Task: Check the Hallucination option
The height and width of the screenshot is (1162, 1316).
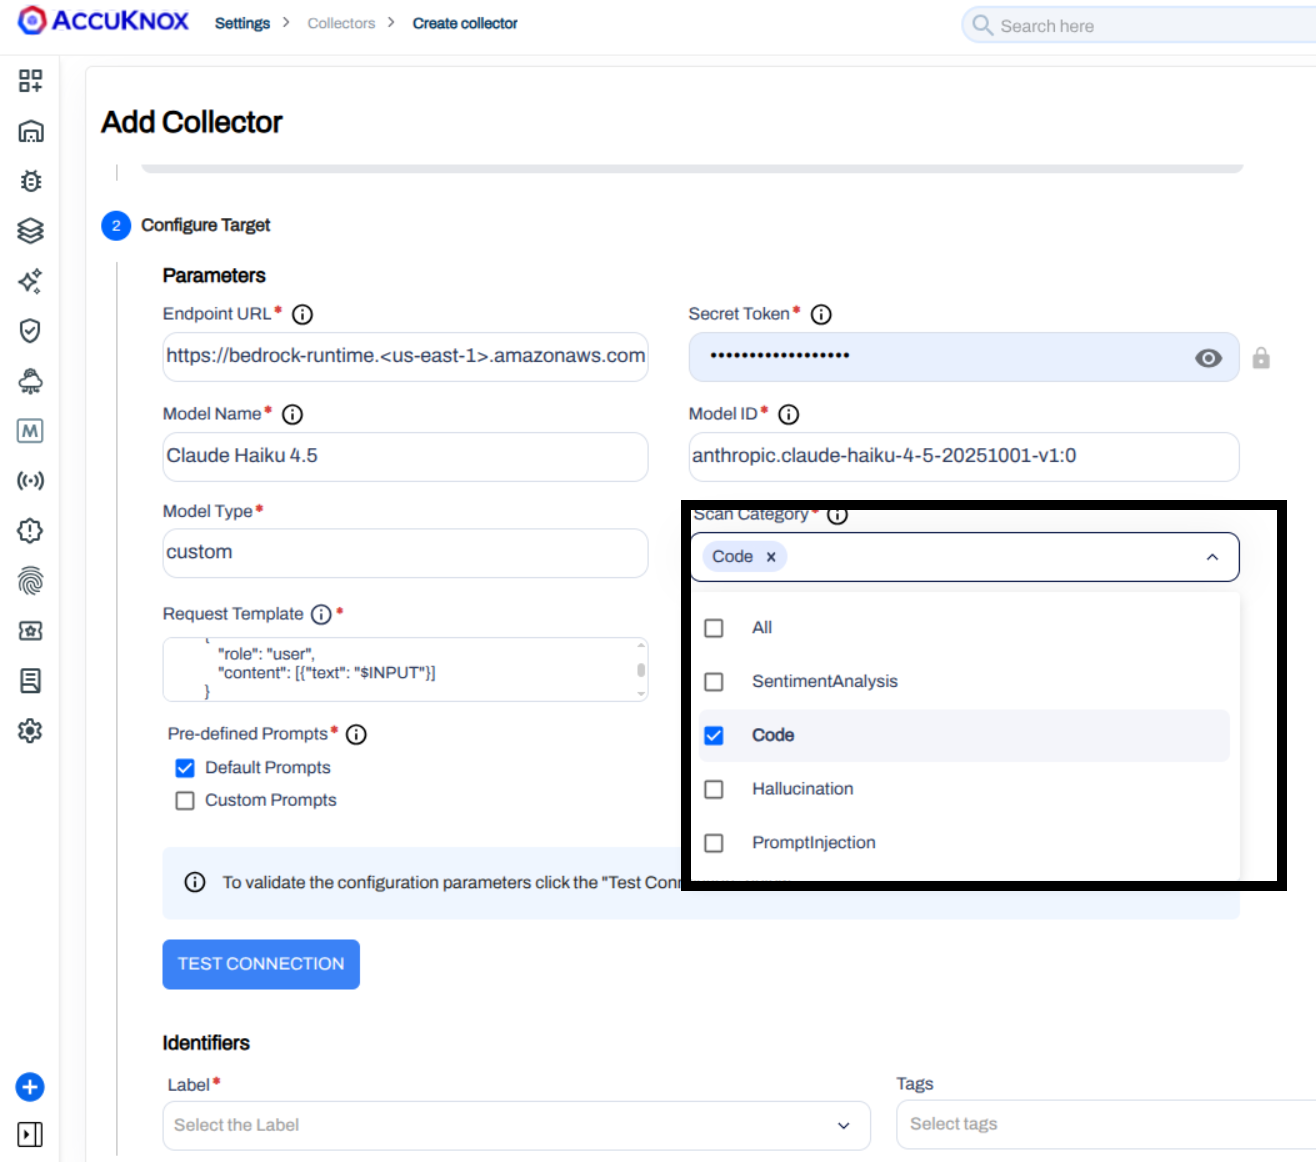Action: [x=714, y=790]
